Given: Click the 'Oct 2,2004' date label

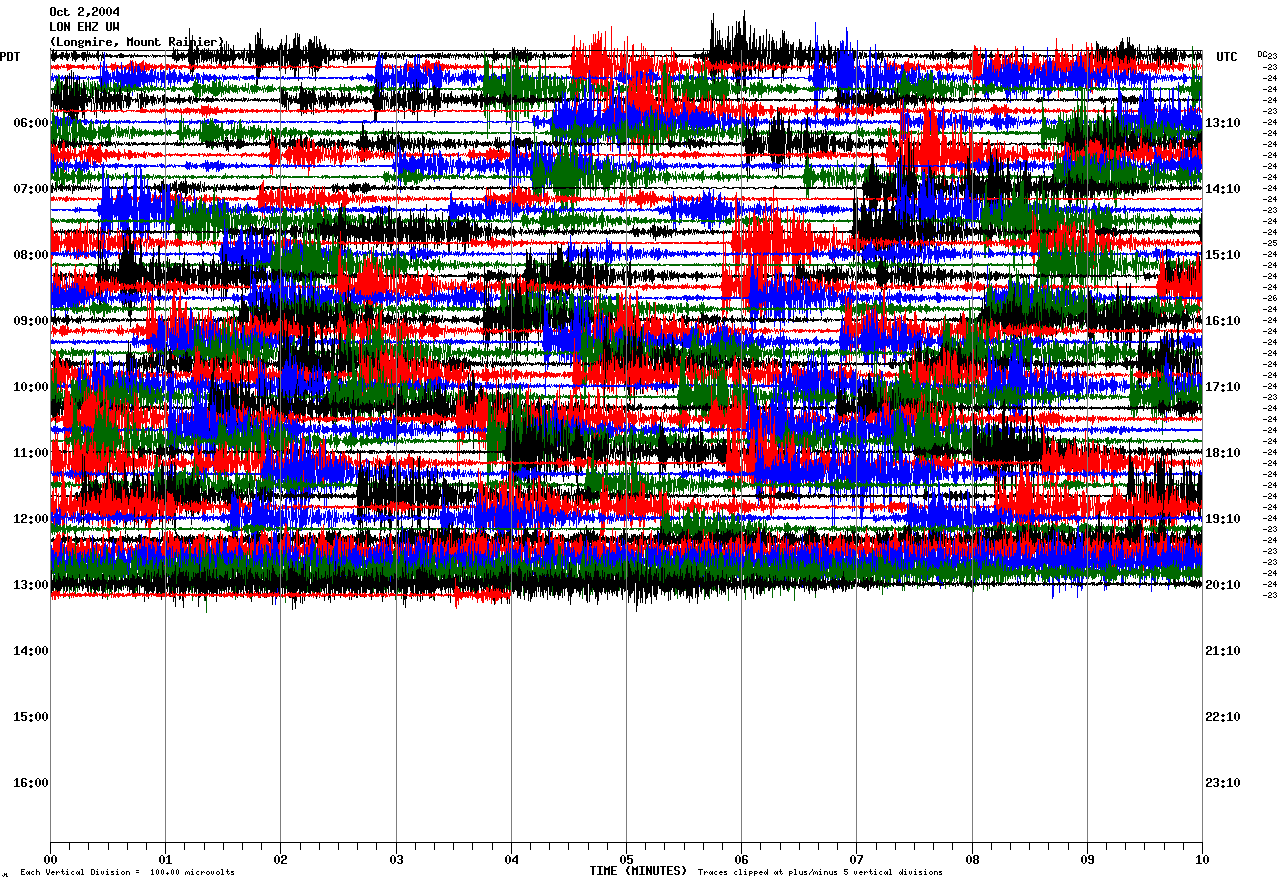Looking at the screenshot, I should (84, 12).
